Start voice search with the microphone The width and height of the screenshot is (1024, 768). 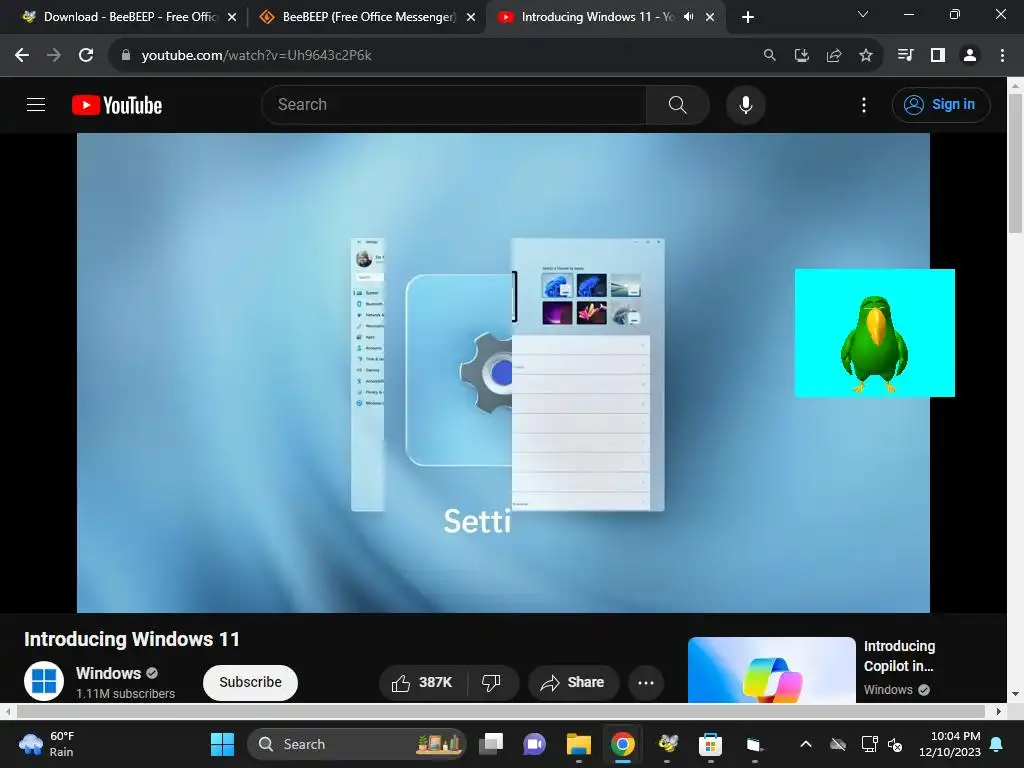coord(745,104)
